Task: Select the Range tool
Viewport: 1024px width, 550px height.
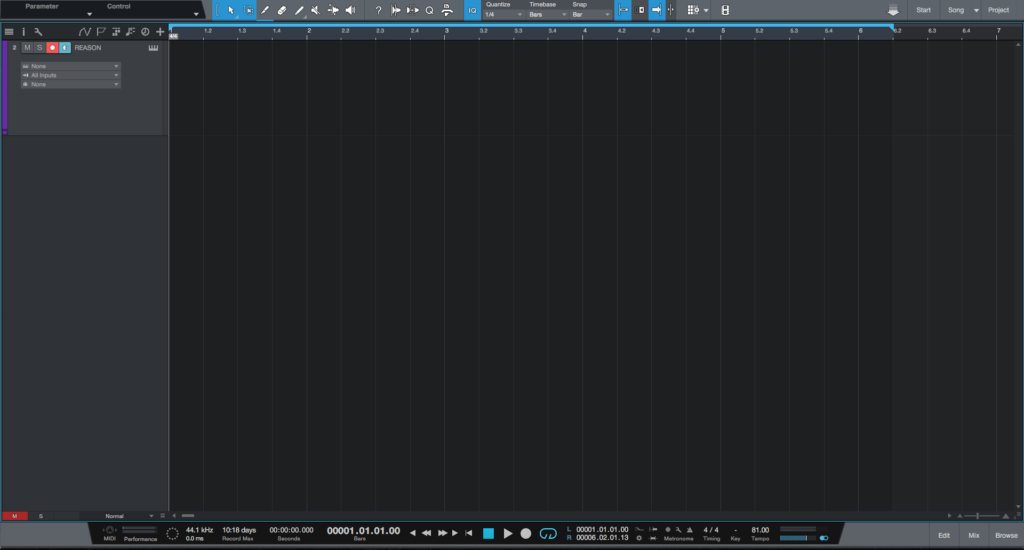Action: coord(248,10)
